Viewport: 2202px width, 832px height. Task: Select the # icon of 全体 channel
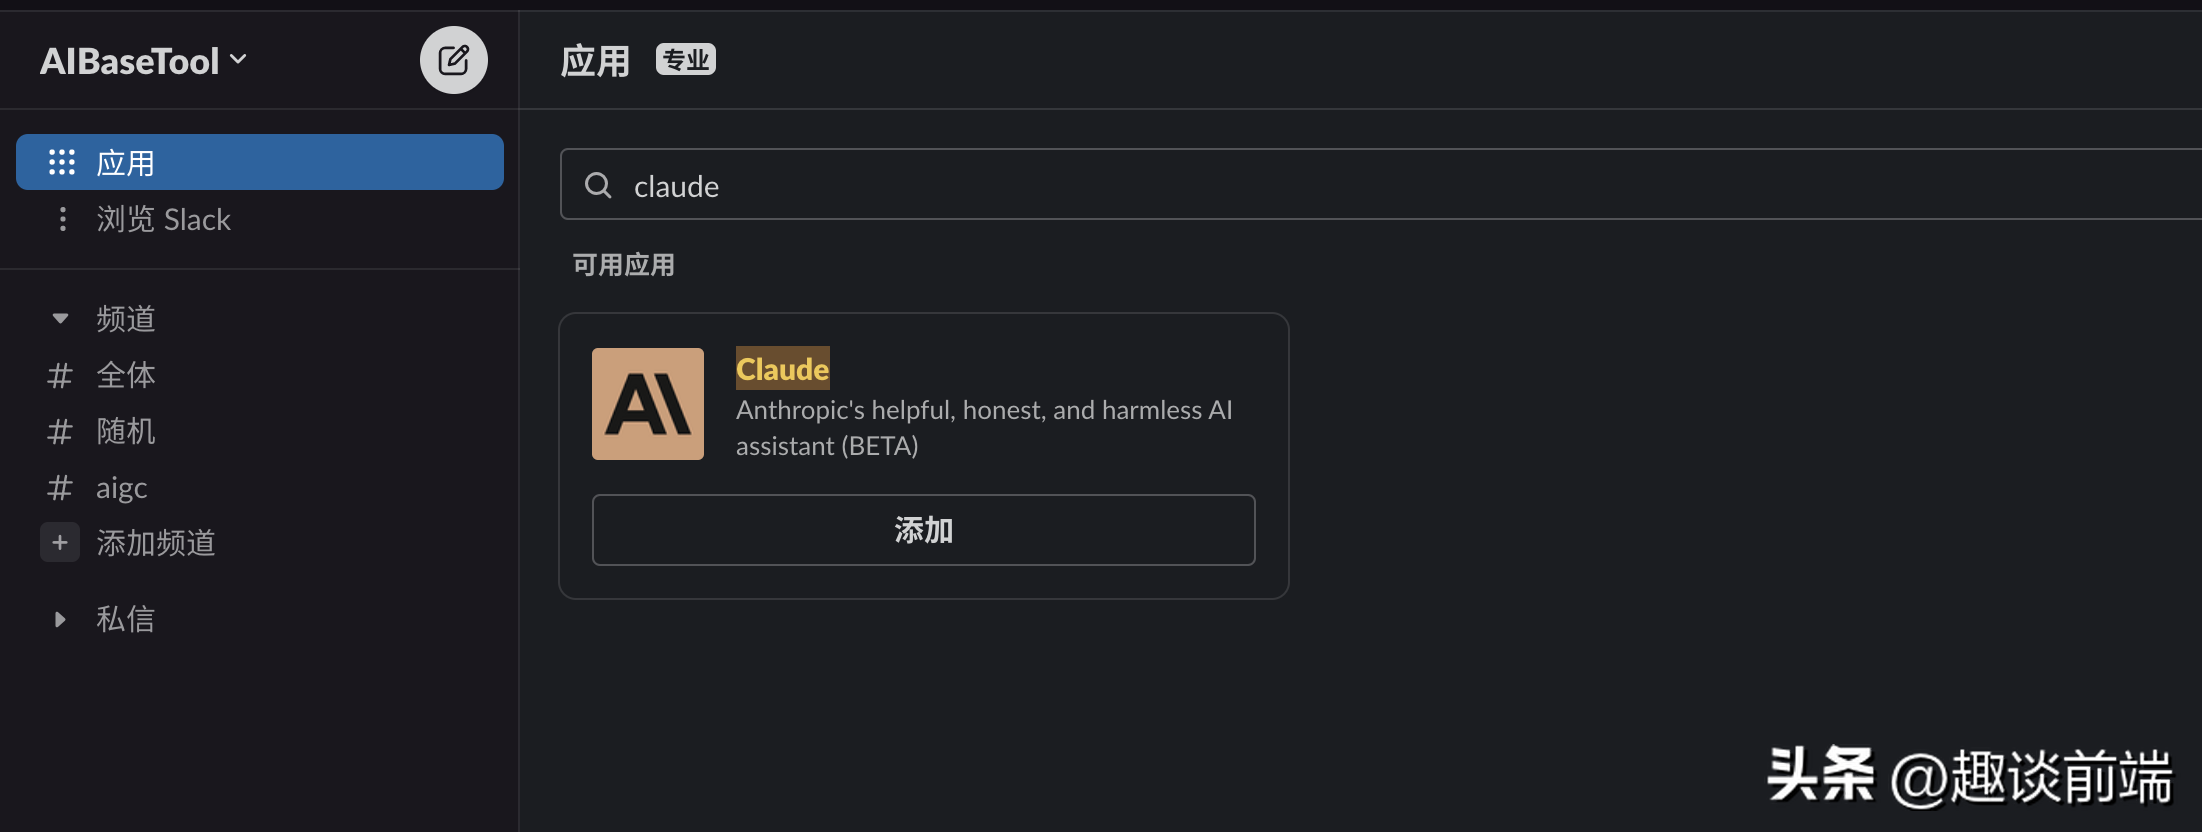(59, 375)
